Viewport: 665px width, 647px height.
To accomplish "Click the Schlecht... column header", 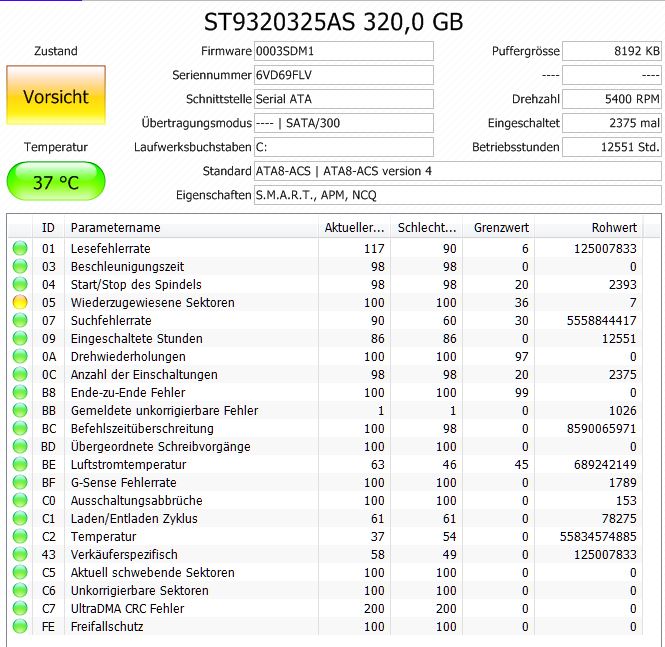I will click(427, 228).
